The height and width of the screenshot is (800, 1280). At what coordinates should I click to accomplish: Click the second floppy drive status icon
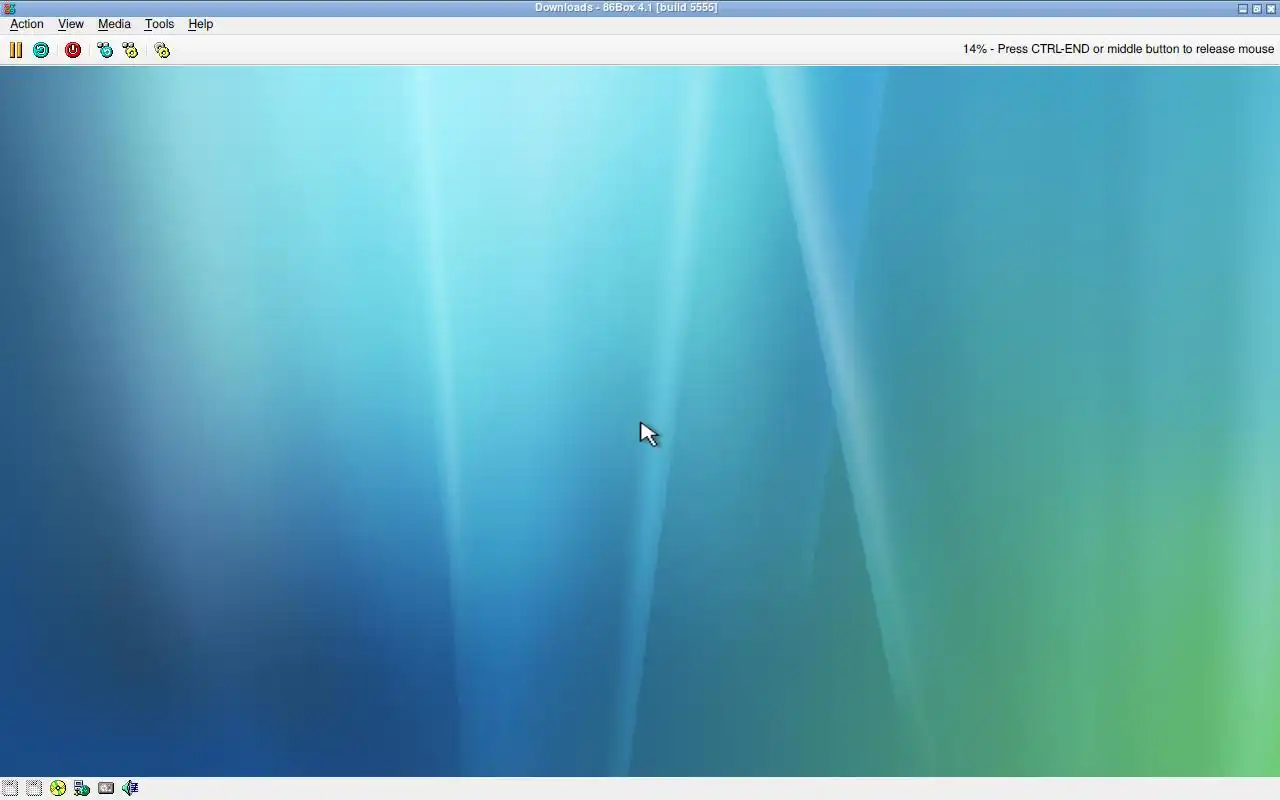pyautogui.click(x=33, y=788)
